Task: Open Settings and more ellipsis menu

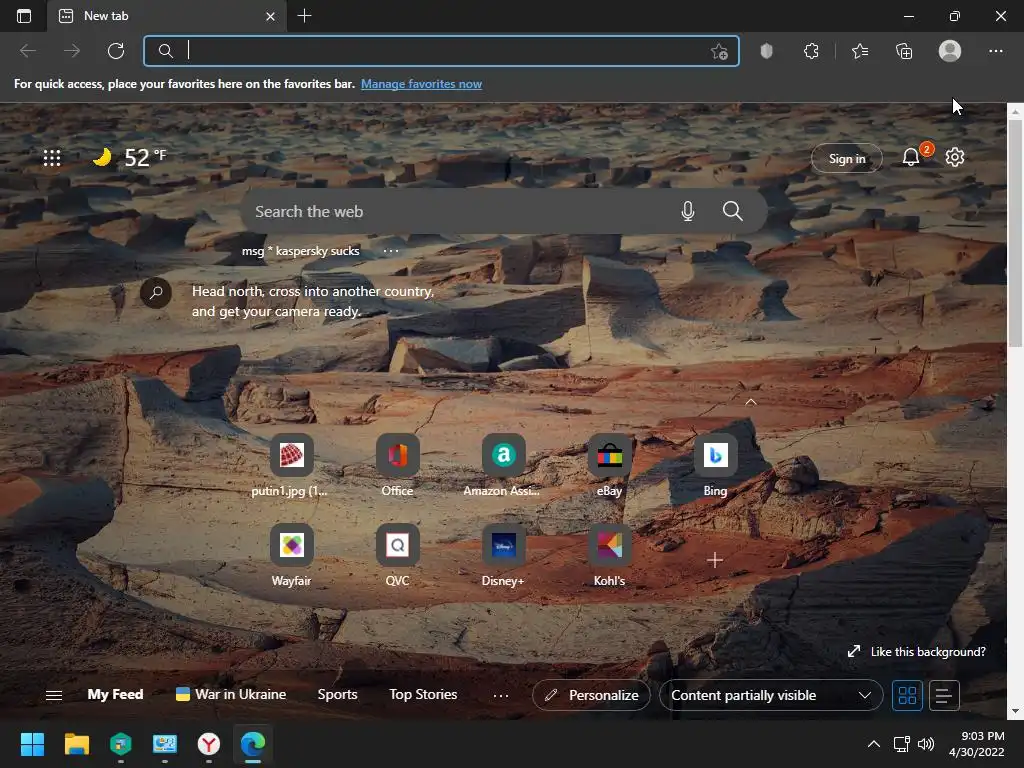Action: click(995, 51)
